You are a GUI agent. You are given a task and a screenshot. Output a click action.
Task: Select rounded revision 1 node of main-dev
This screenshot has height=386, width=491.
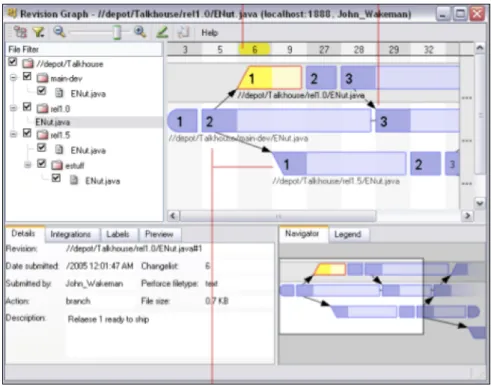click(x=182, y=121)
